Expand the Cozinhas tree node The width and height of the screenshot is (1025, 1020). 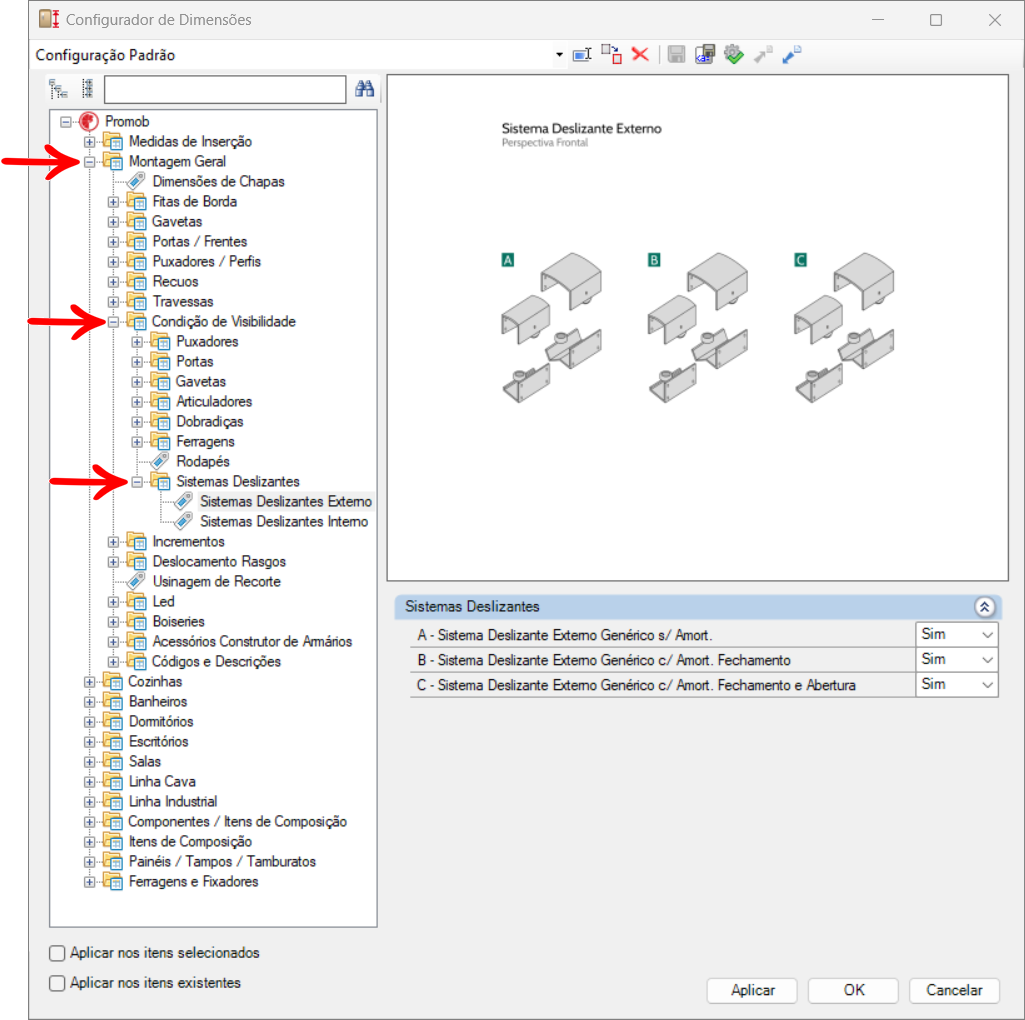(90, 682)
